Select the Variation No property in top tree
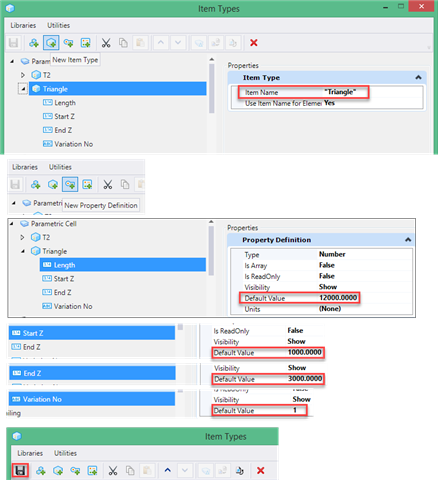438x480 pixels. pyautogui.click(x=68, y=144)
